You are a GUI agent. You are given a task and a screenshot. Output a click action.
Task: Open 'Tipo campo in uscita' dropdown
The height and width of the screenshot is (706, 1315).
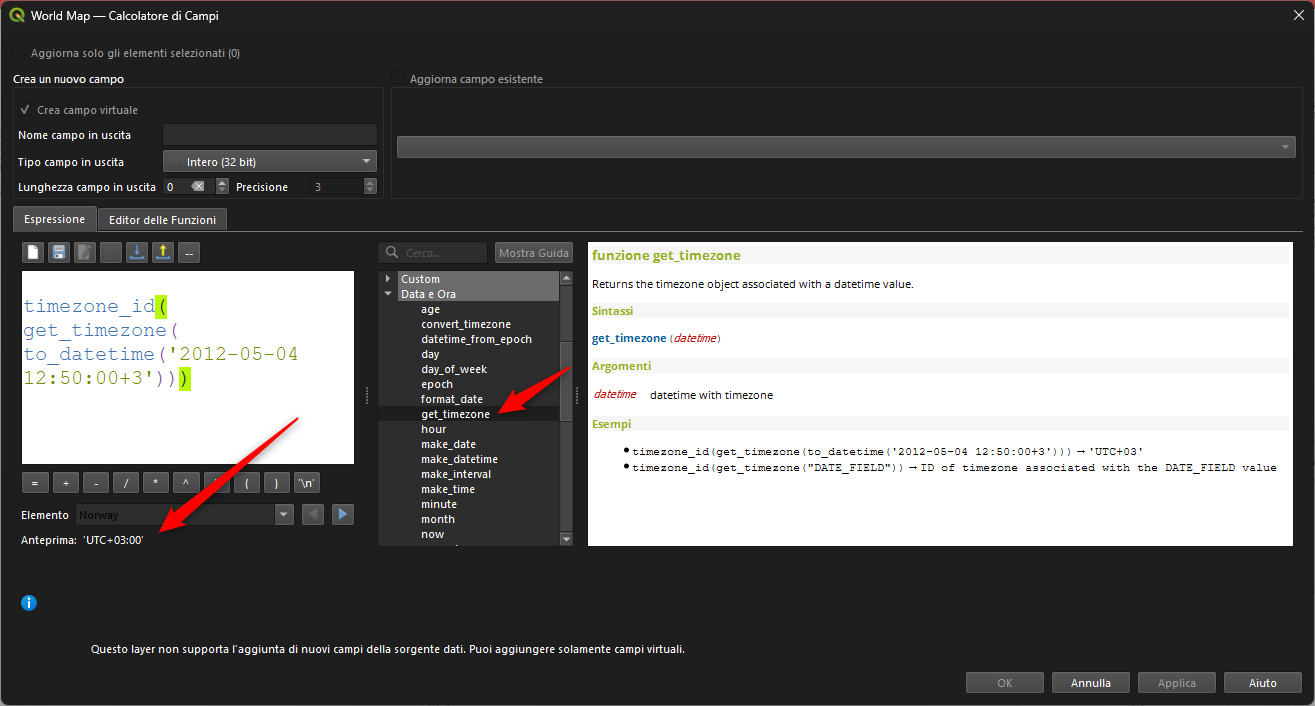(x=269, y=161)
